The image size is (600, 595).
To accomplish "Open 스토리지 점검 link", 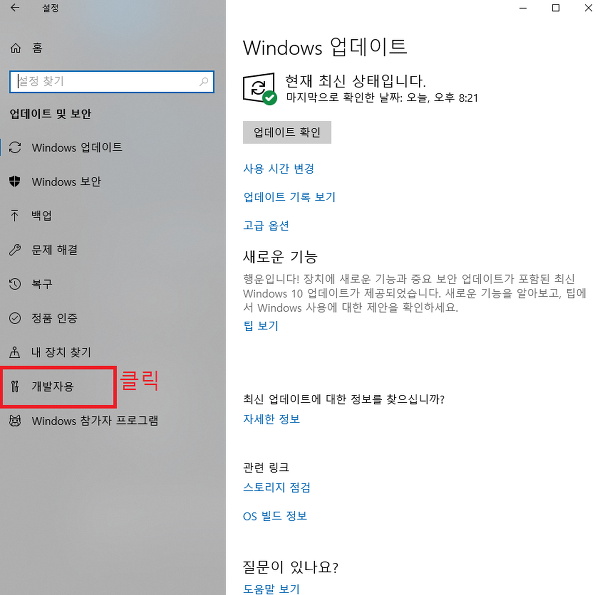I will 277,487.
